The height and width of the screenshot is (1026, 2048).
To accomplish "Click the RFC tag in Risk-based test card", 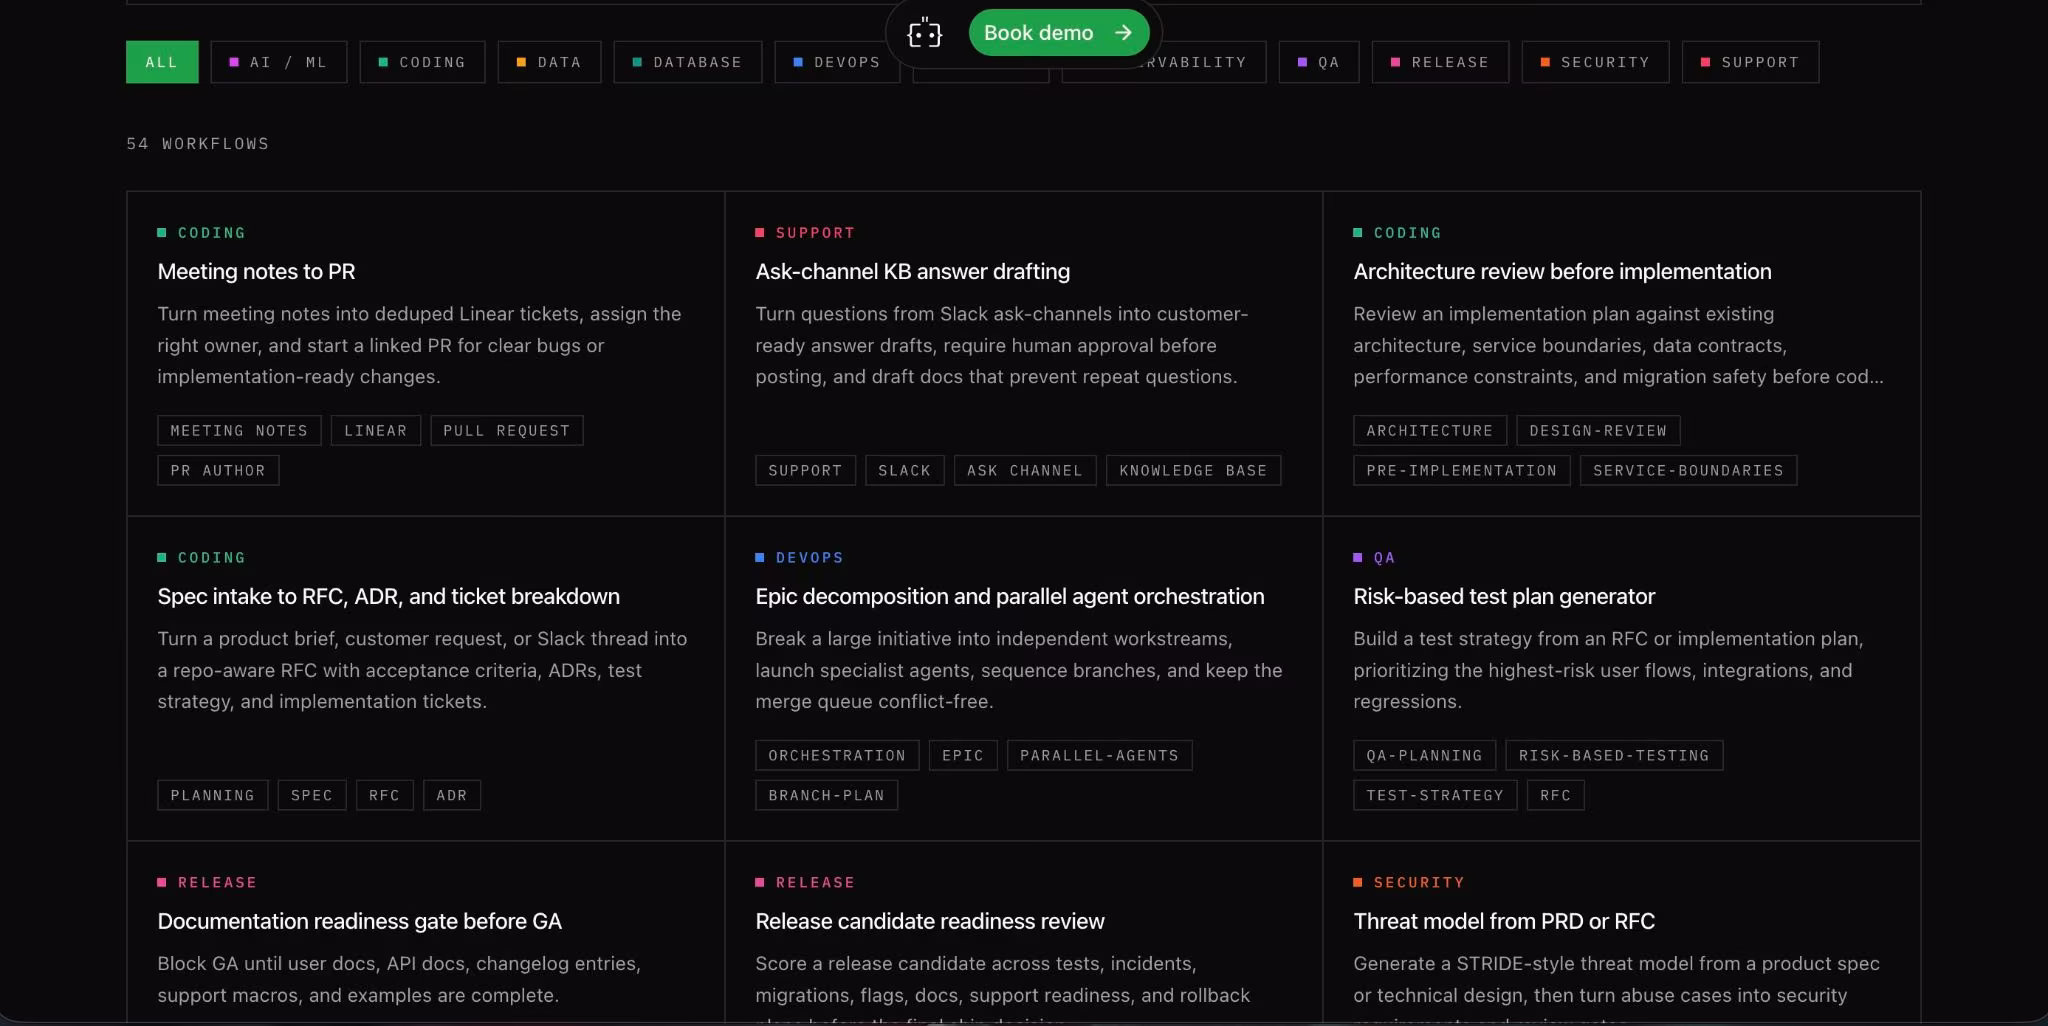I will (x=1556, y=796).
